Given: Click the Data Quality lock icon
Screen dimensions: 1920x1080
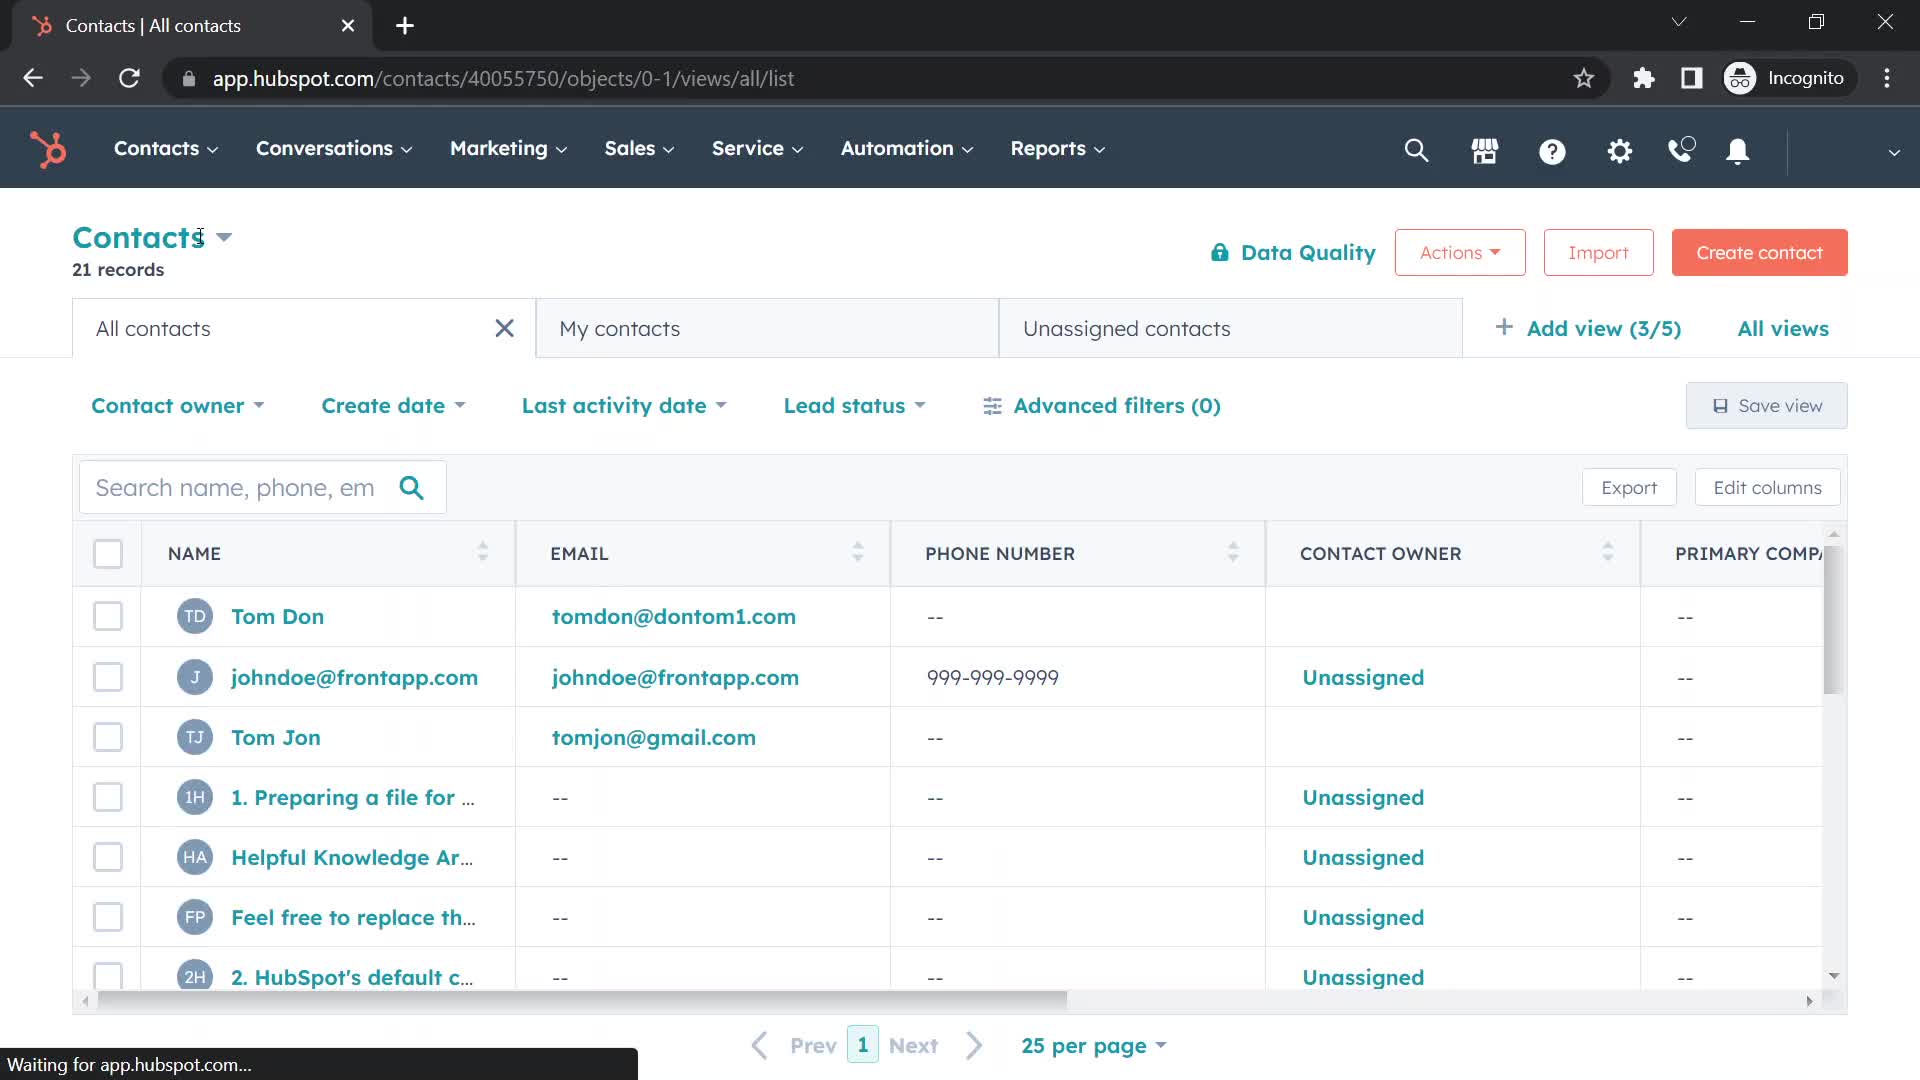Looking at the screenshot, I should [x=1219, y=252].
